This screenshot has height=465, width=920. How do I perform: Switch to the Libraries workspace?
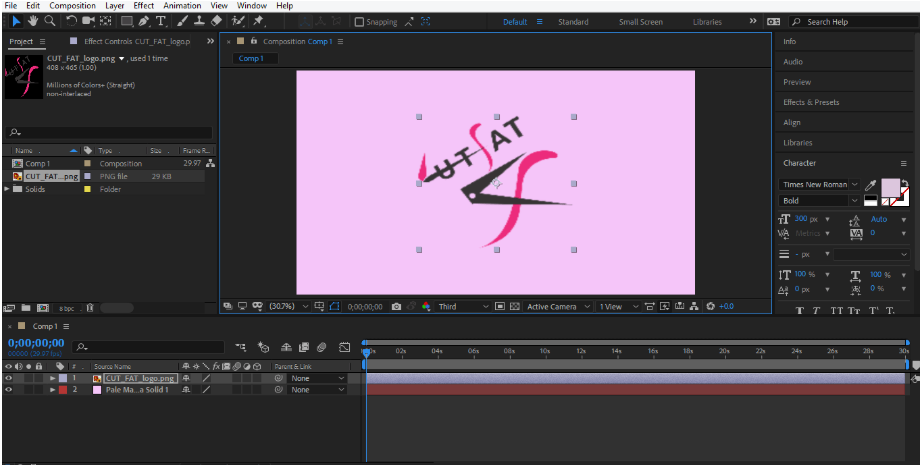pos(707,22)
